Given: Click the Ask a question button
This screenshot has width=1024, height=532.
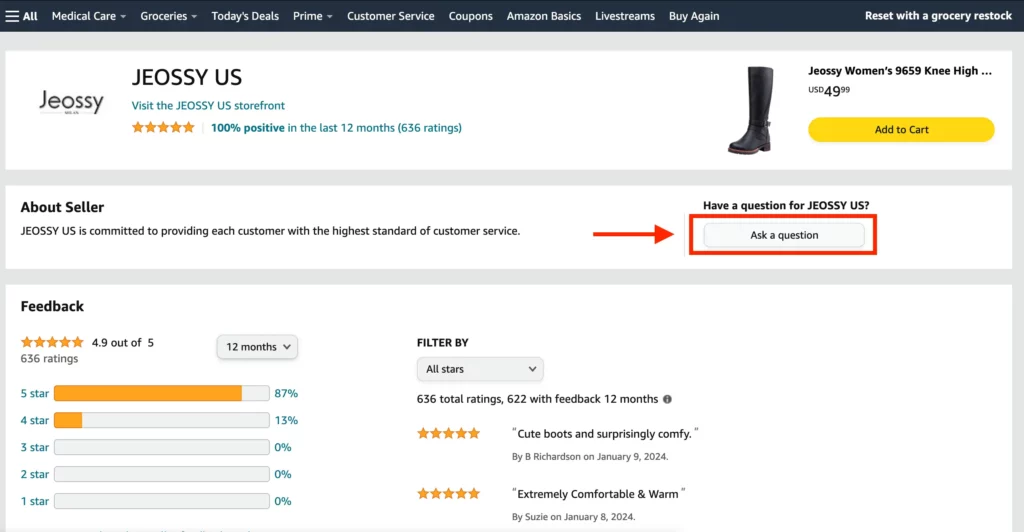Looking at the screenshot, I should coord(784,235).
